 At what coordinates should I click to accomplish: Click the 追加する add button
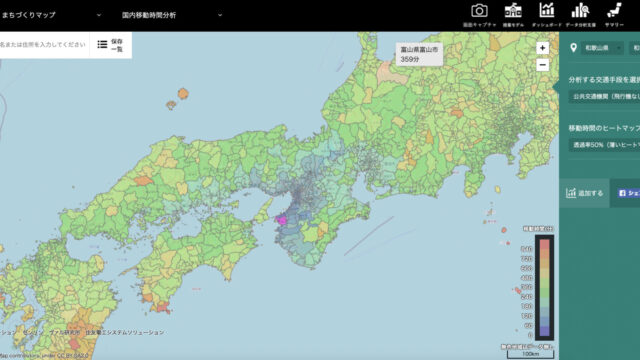point(584,193)
